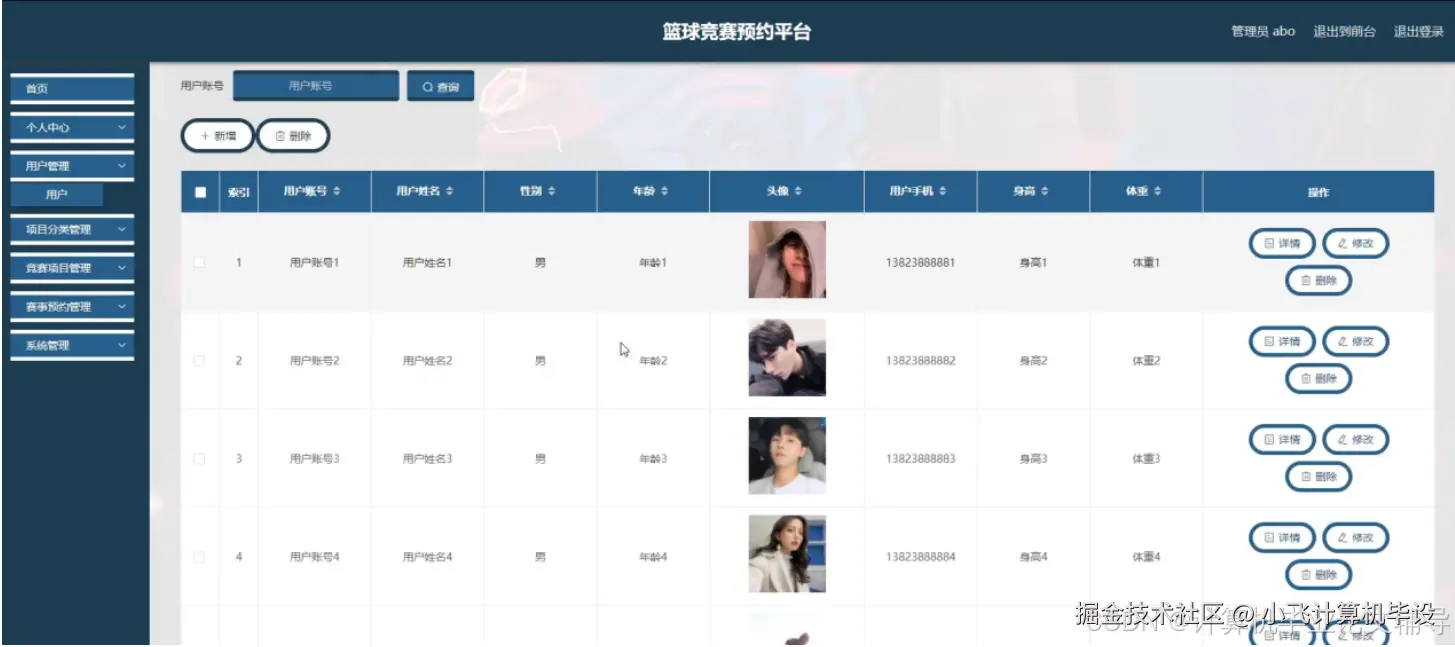Click the 索引 column header
Image resolution: width=1455 pixels, height=647 pixels.
pyautogui.click(x=239, y=192)
